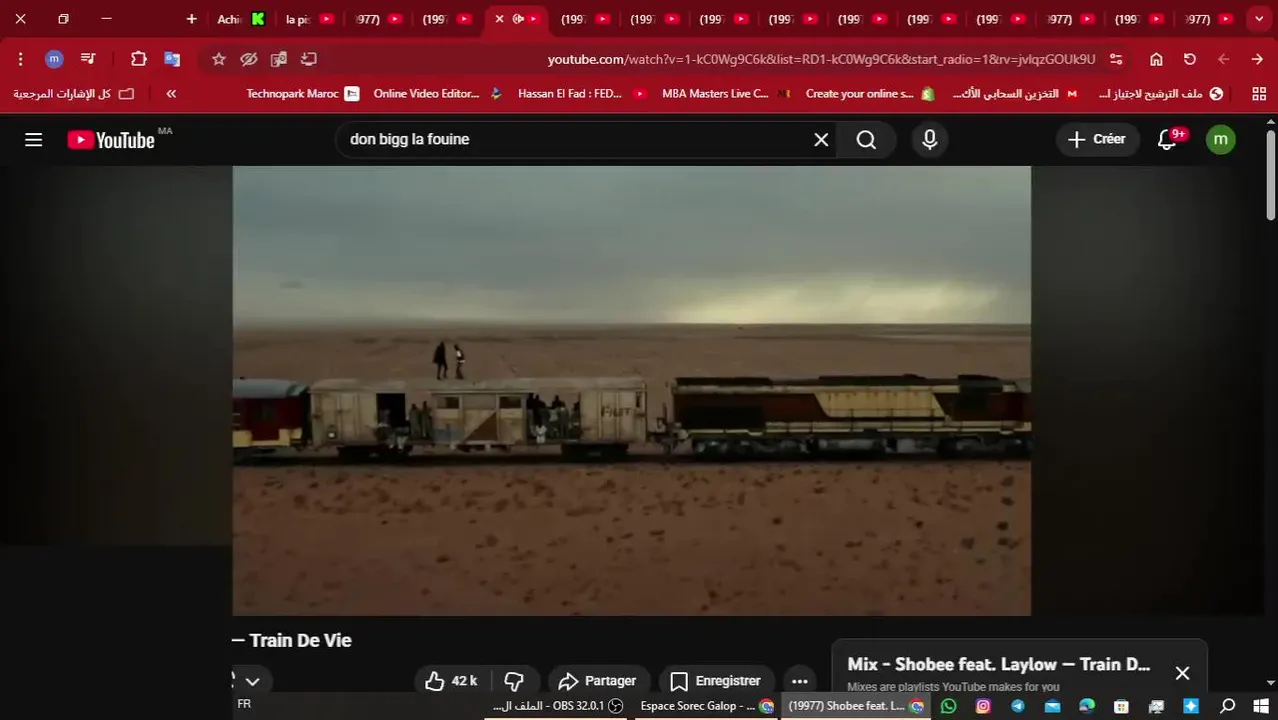The height and width of the screenshot is (720, 1278).
Task: Open WhatsApp from the taskbar
Action: (948, 706)
